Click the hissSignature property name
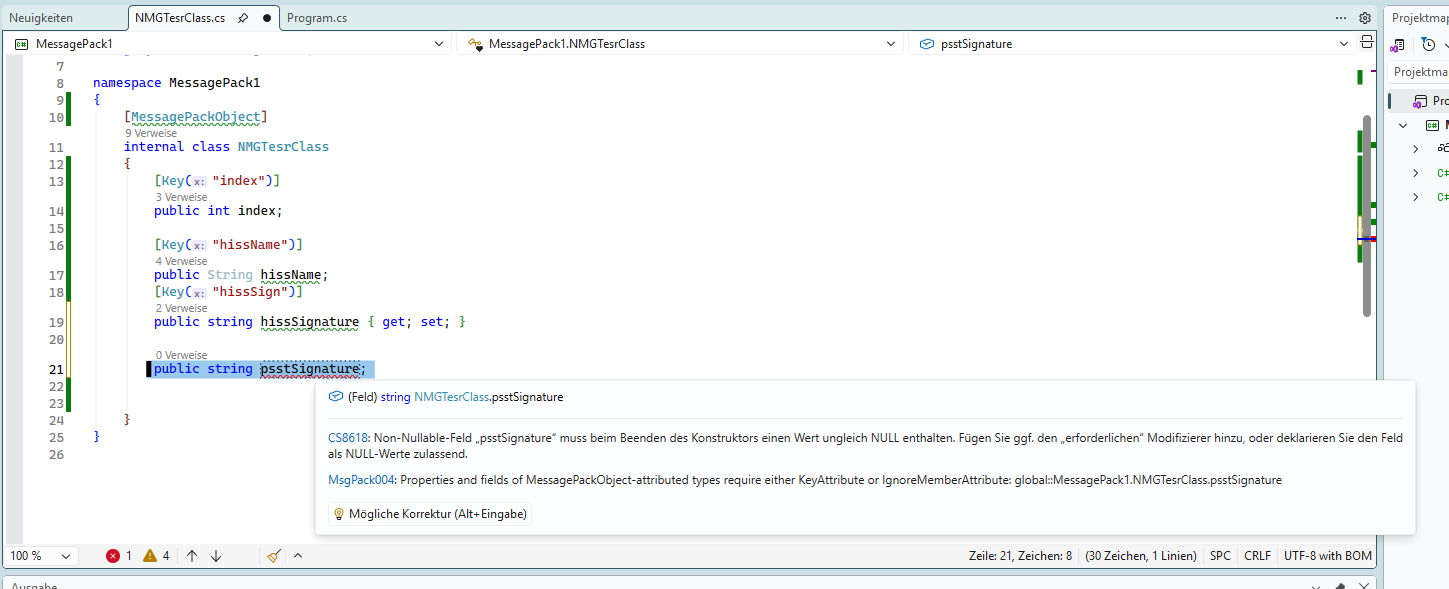Screen dimensions: 1449x589 coord(310,322)
